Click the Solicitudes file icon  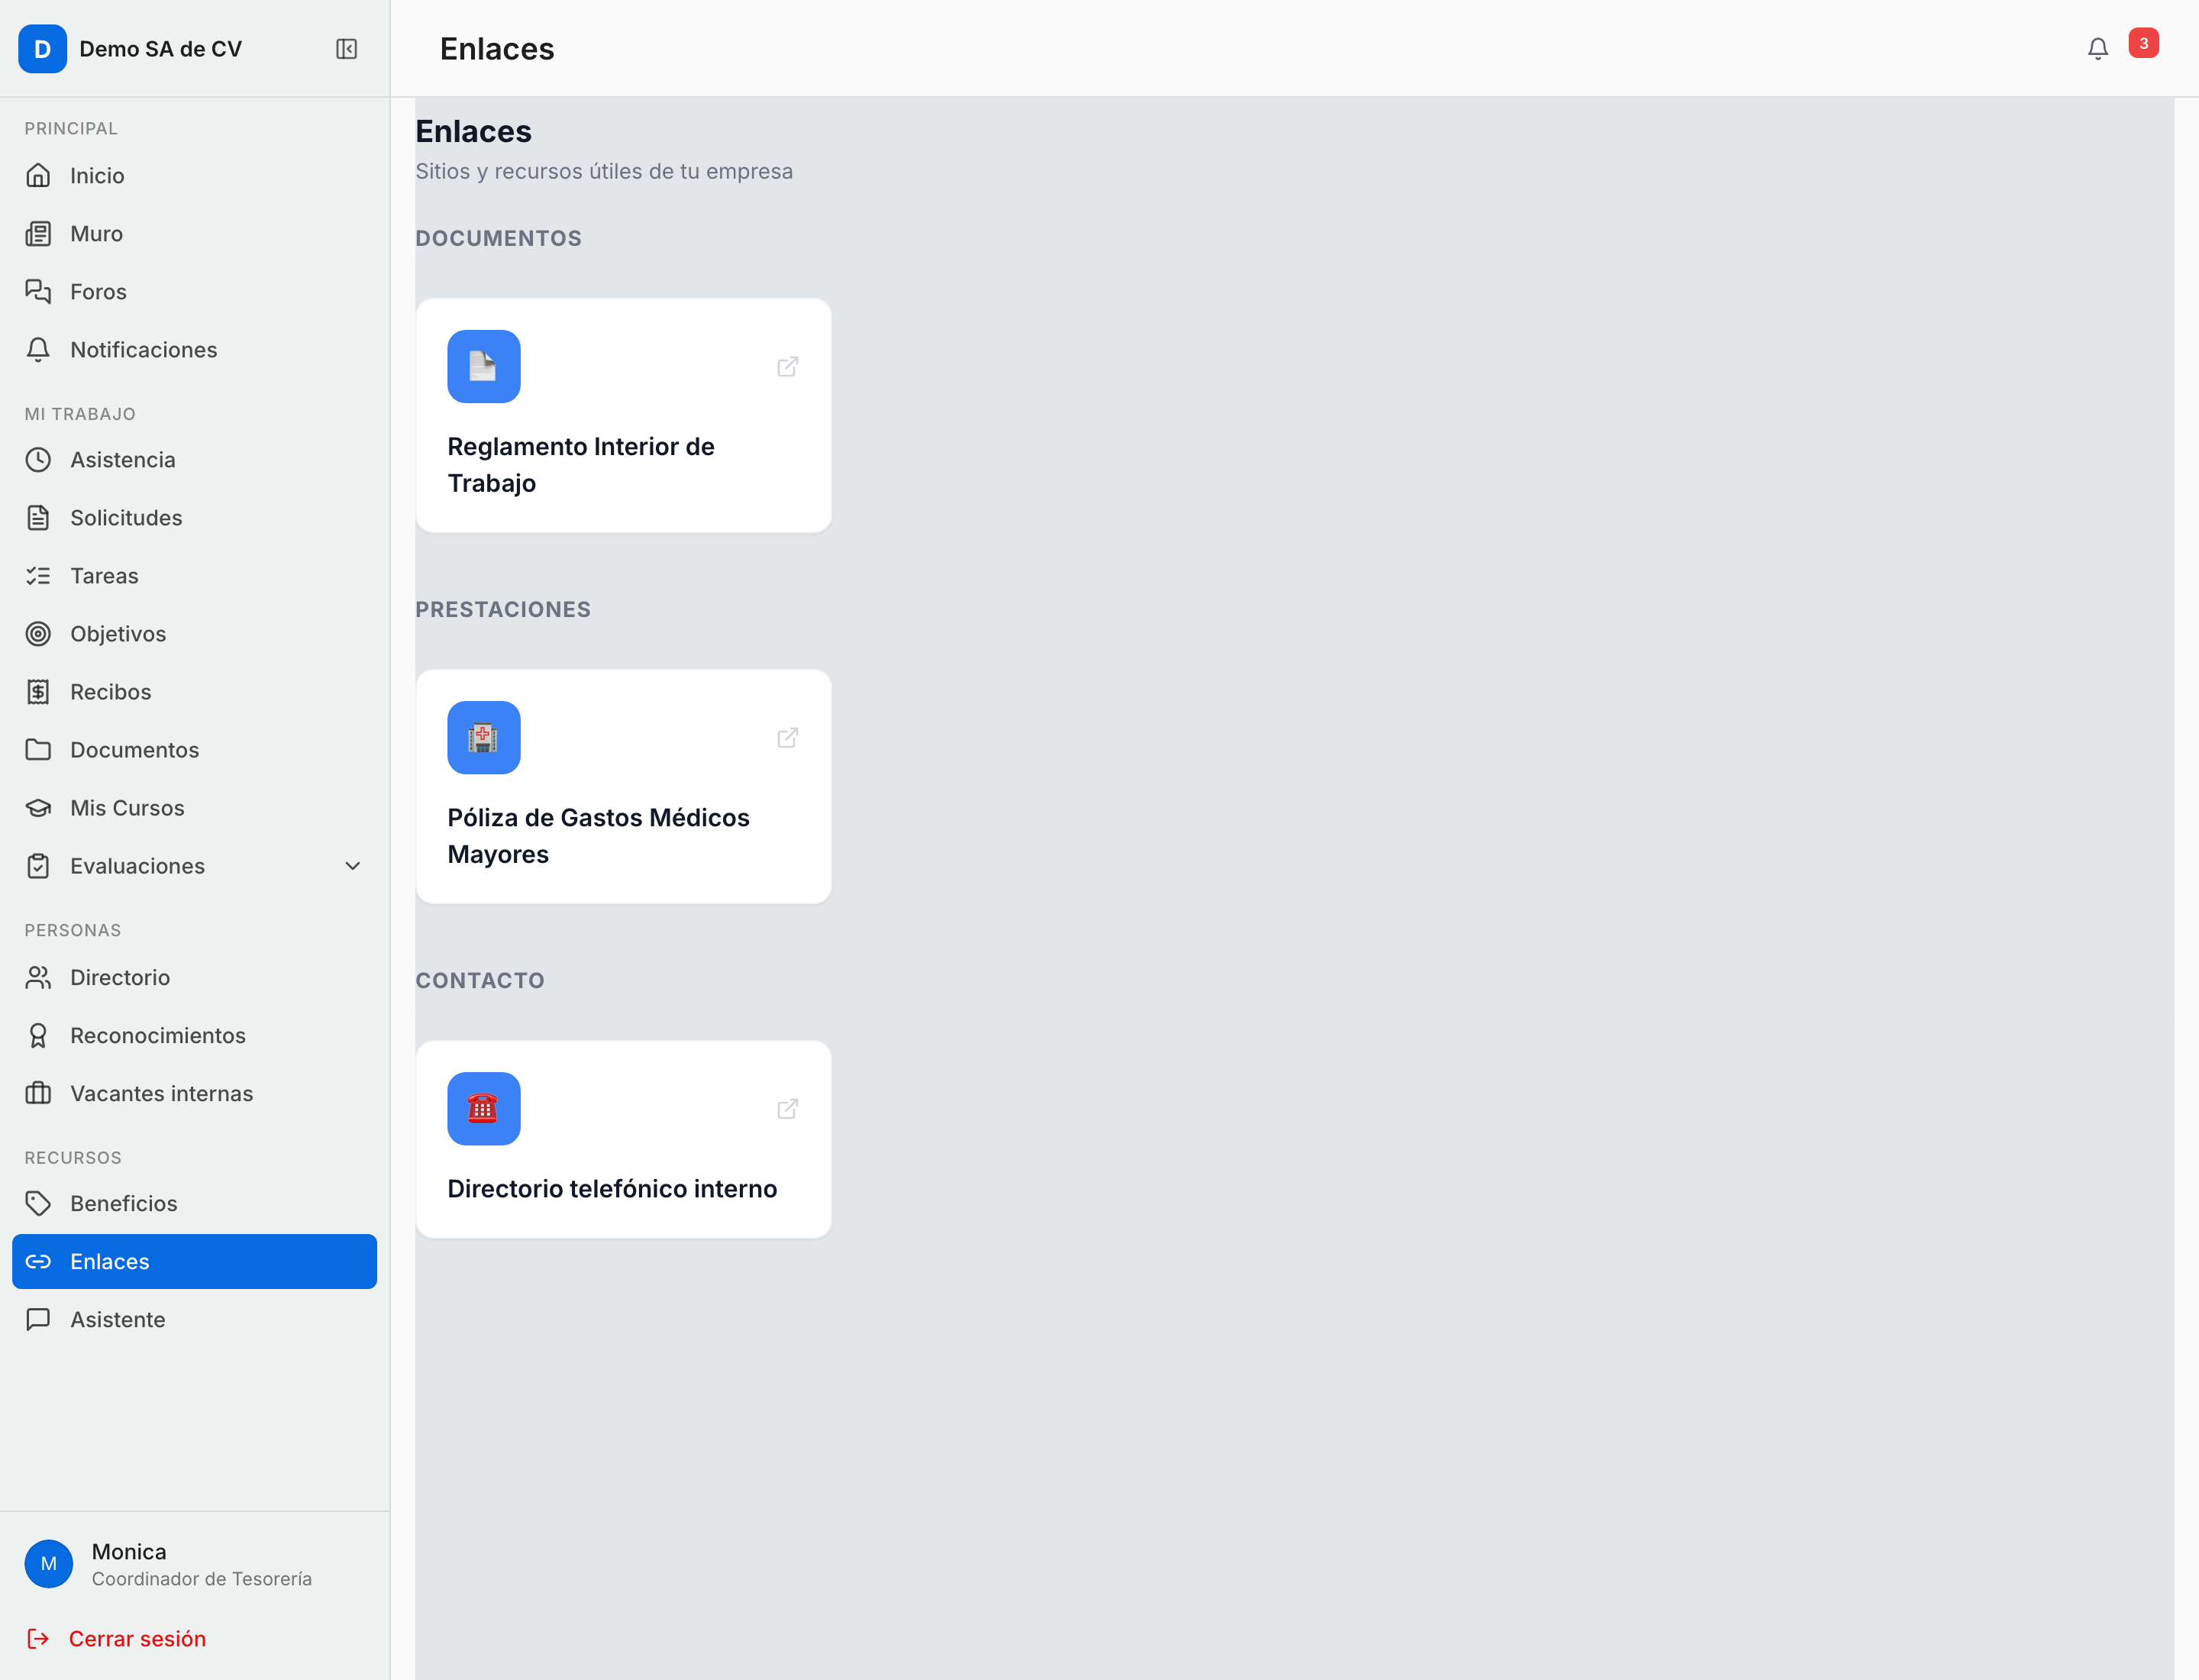(38, 518)
